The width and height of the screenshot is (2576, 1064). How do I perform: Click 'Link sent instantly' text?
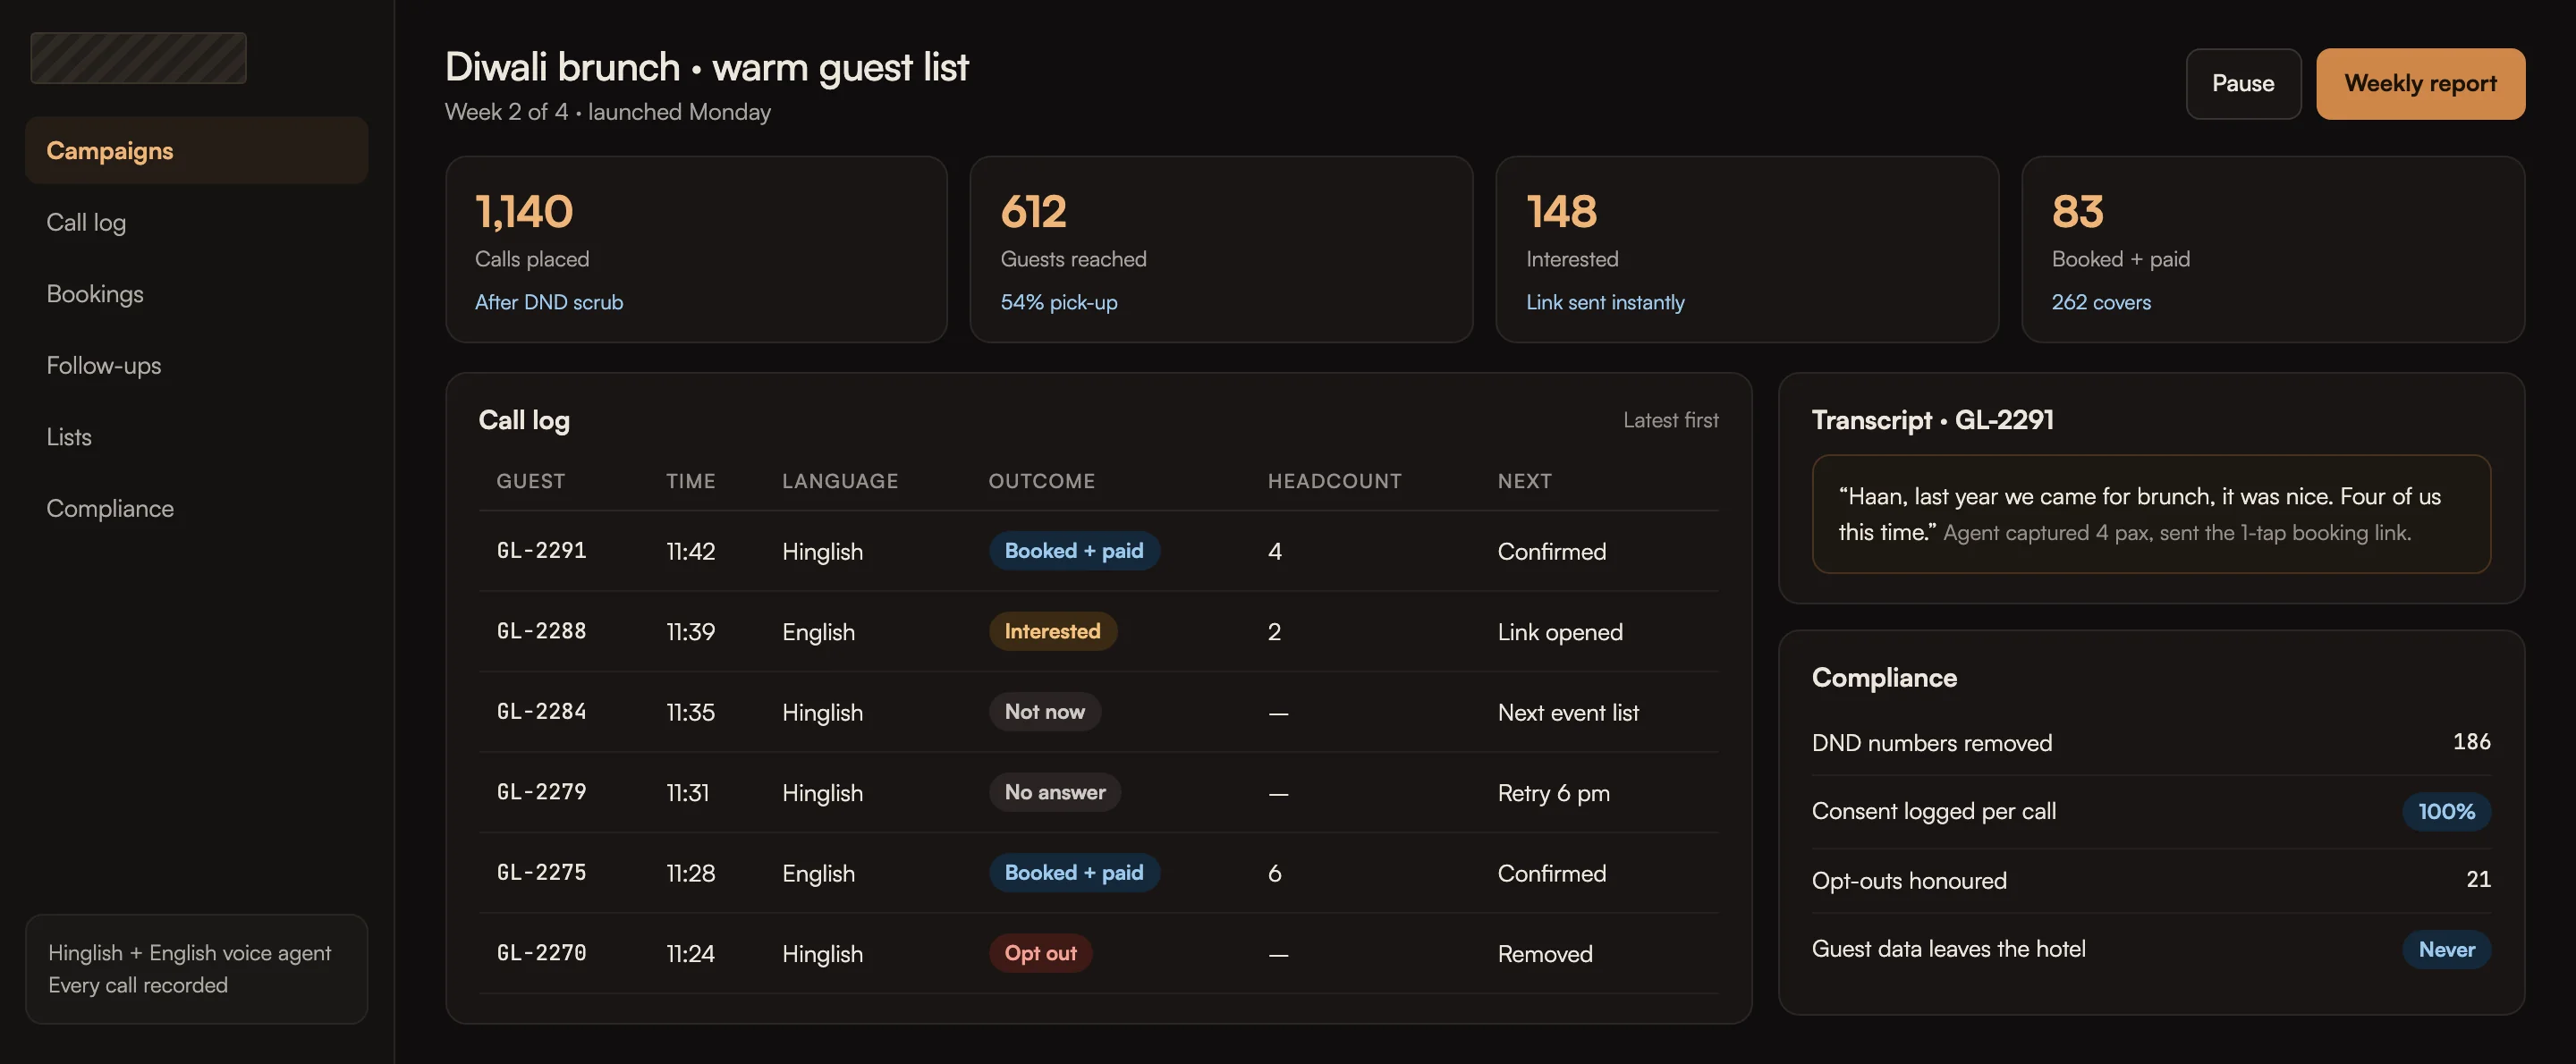point(1605,302)
